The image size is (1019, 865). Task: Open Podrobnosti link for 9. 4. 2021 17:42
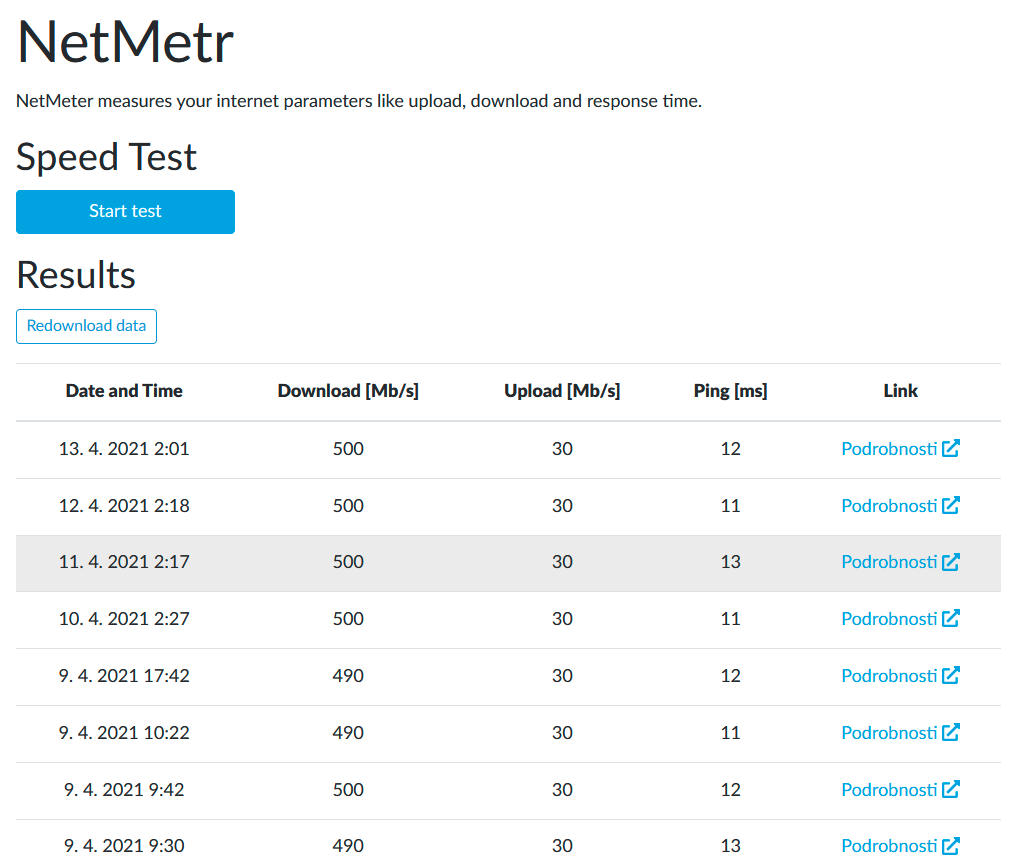tap(889, 676)
